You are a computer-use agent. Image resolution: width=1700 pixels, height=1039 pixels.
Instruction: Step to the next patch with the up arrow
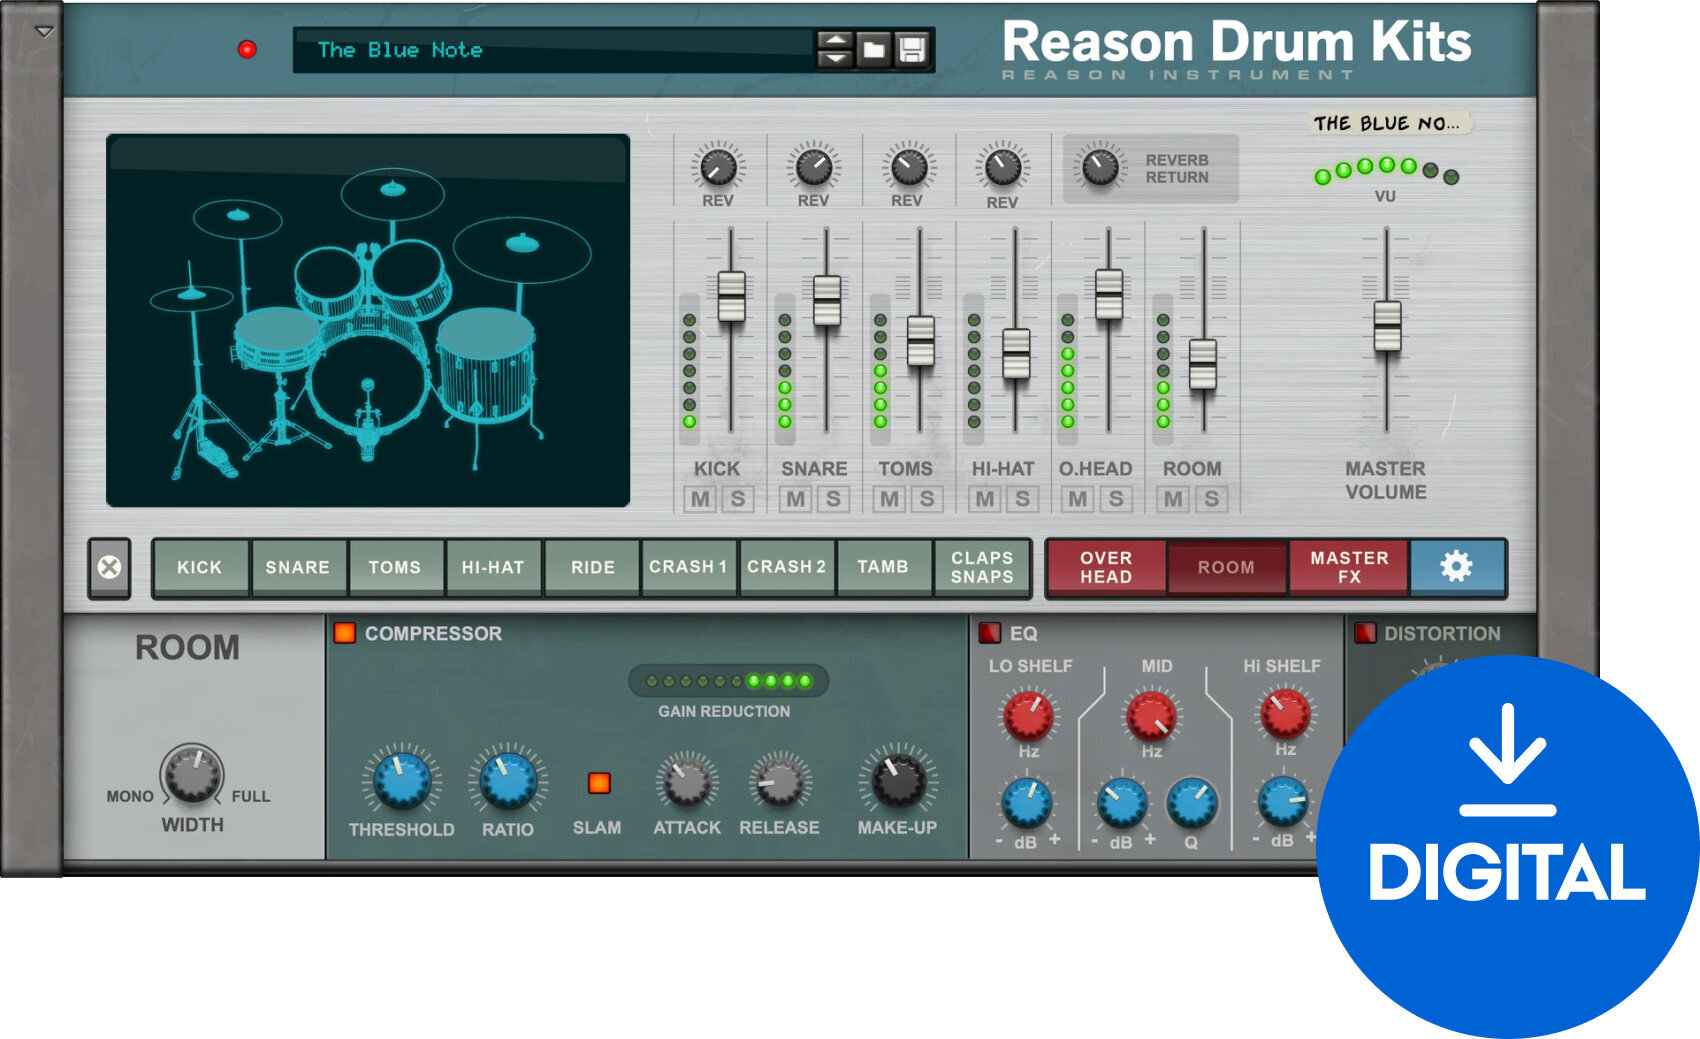click(x=838, y=38)
